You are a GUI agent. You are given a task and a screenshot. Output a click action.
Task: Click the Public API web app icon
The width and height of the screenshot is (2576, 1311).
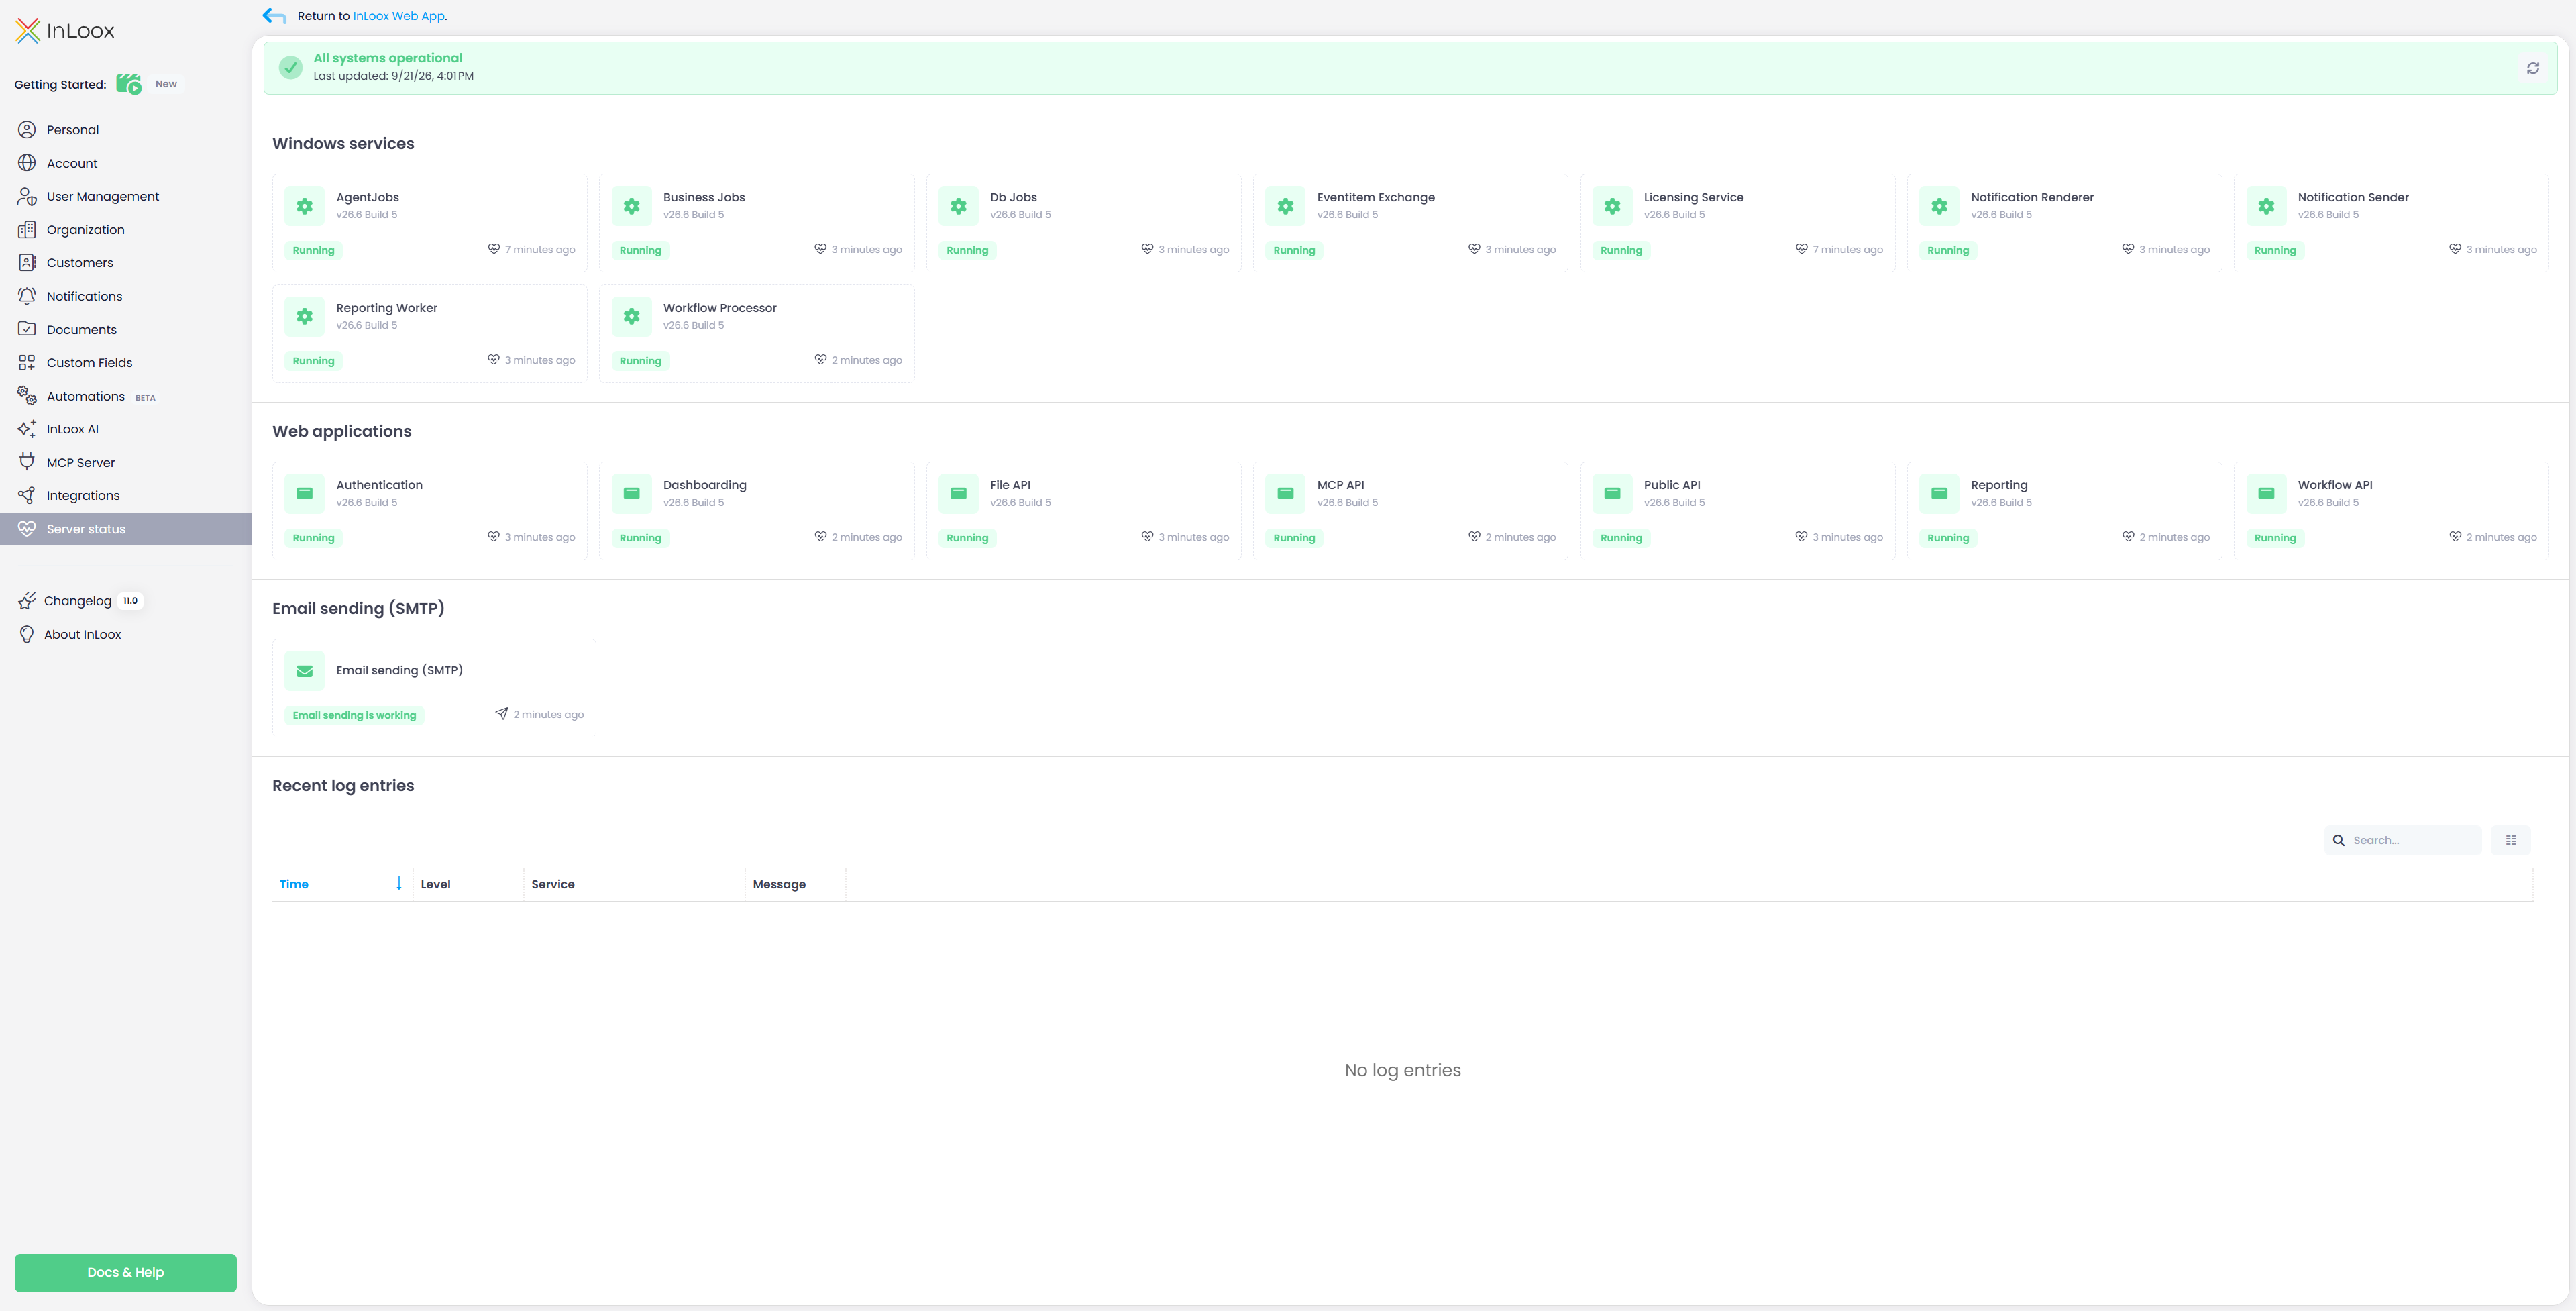[x=1613, y=493]
